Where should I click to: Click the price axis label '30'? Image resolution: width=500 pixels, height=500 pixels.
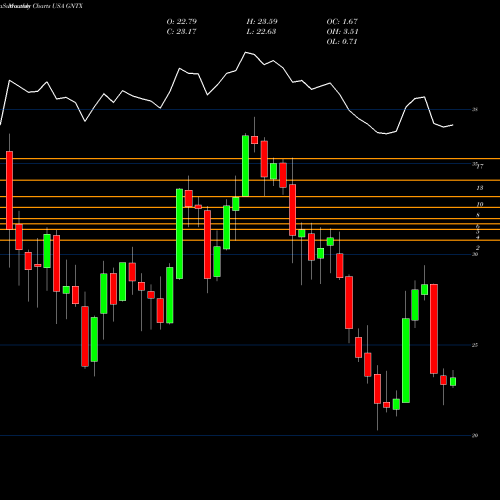(475, 254)
